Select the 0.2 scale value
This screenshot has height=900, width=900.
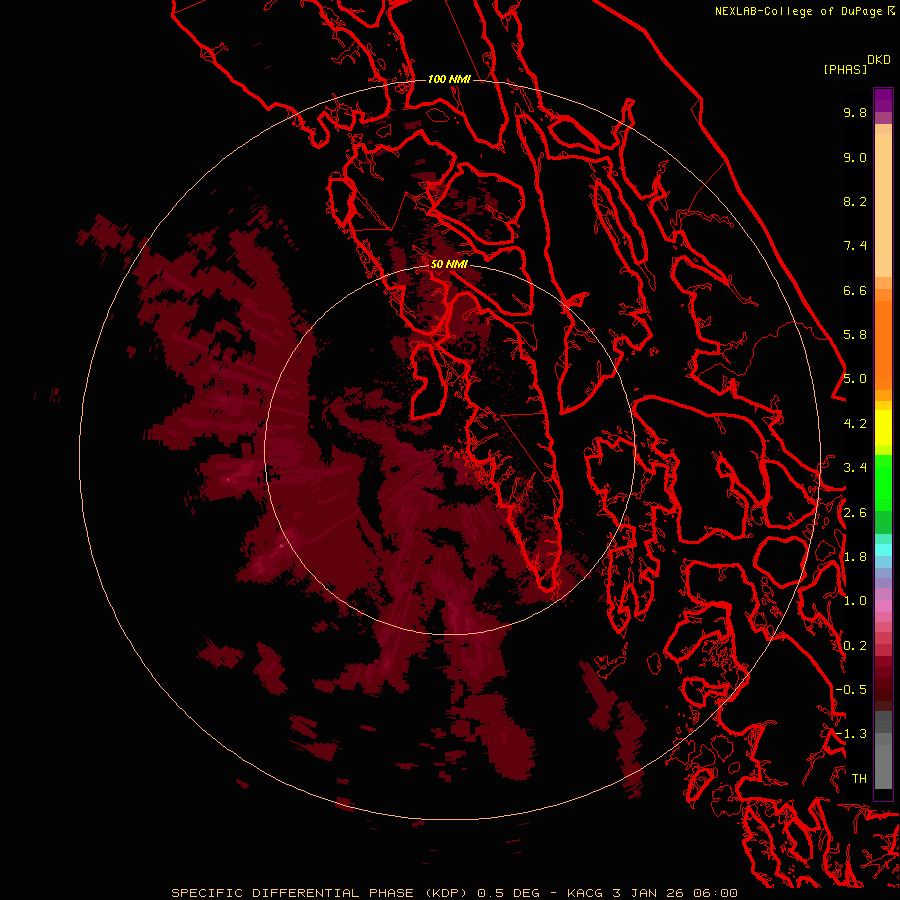click(x=855, y=646)
